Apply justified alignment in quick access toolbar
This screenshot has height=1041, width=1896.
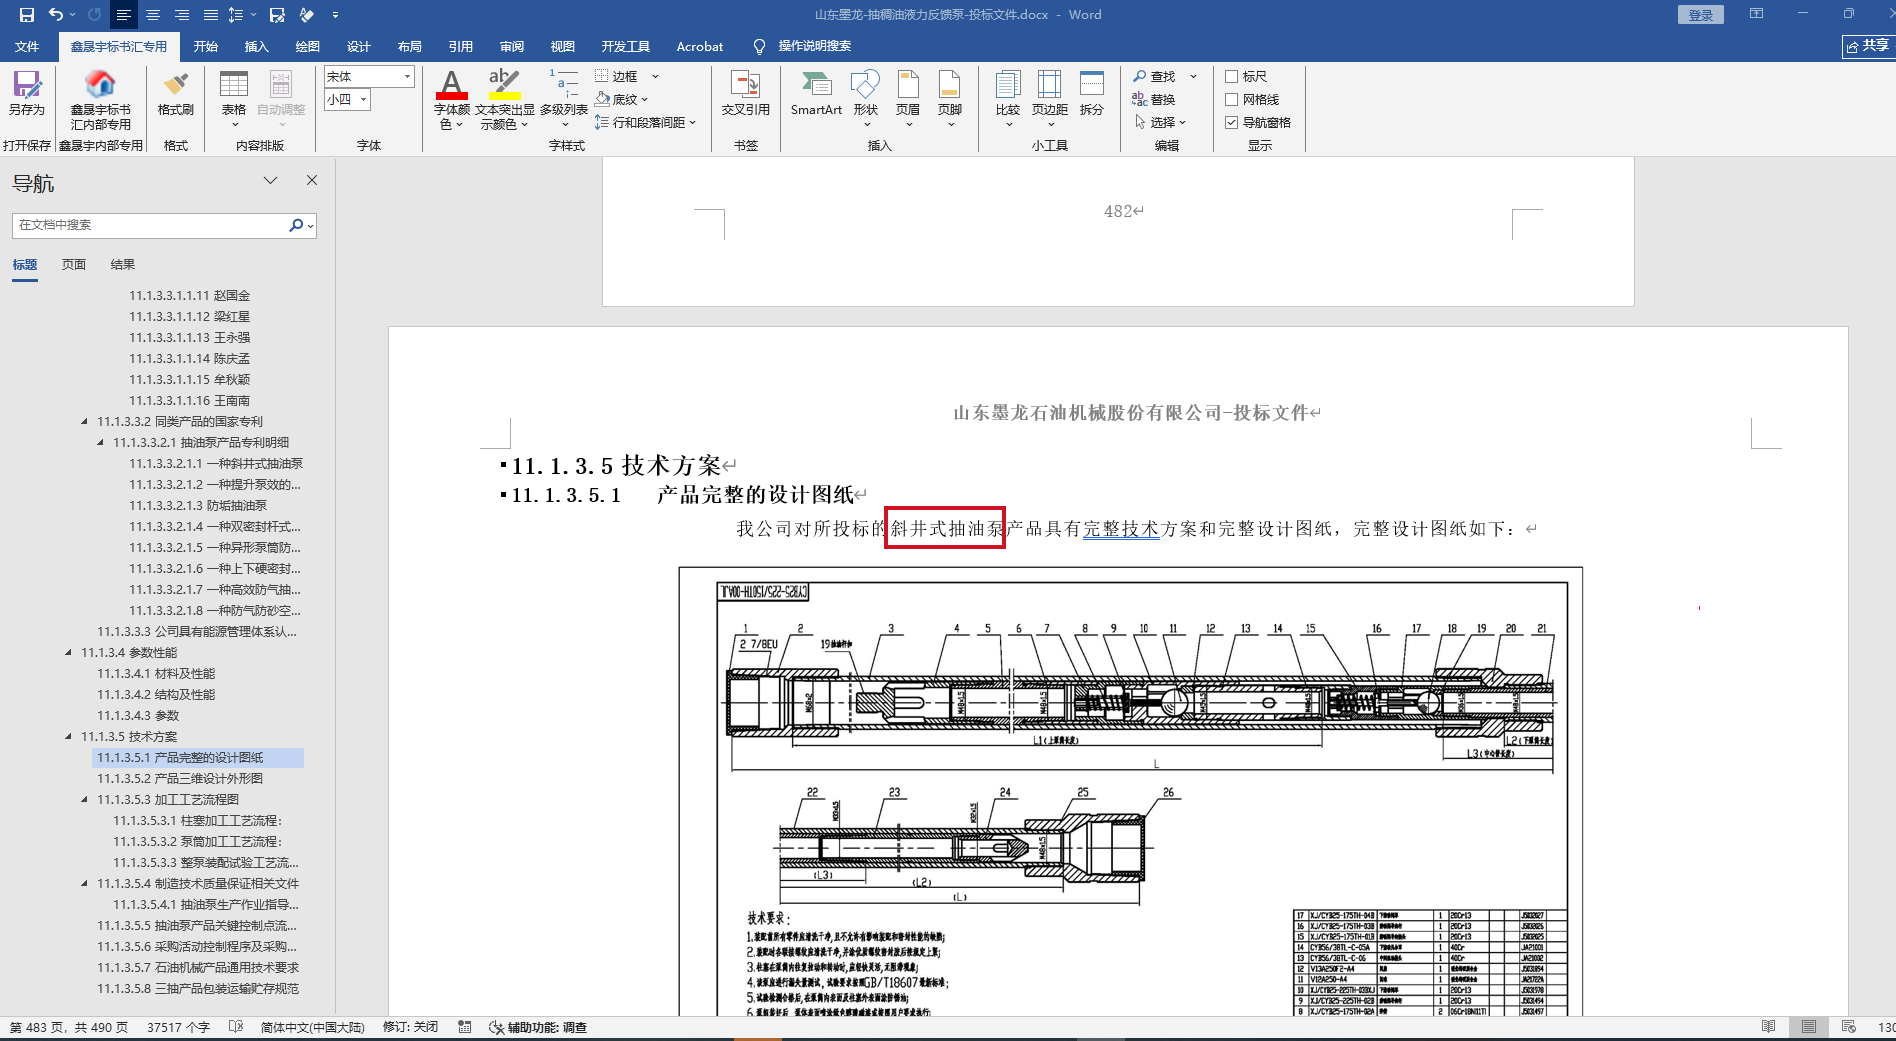pyautogui.click(x=211, y=15)
